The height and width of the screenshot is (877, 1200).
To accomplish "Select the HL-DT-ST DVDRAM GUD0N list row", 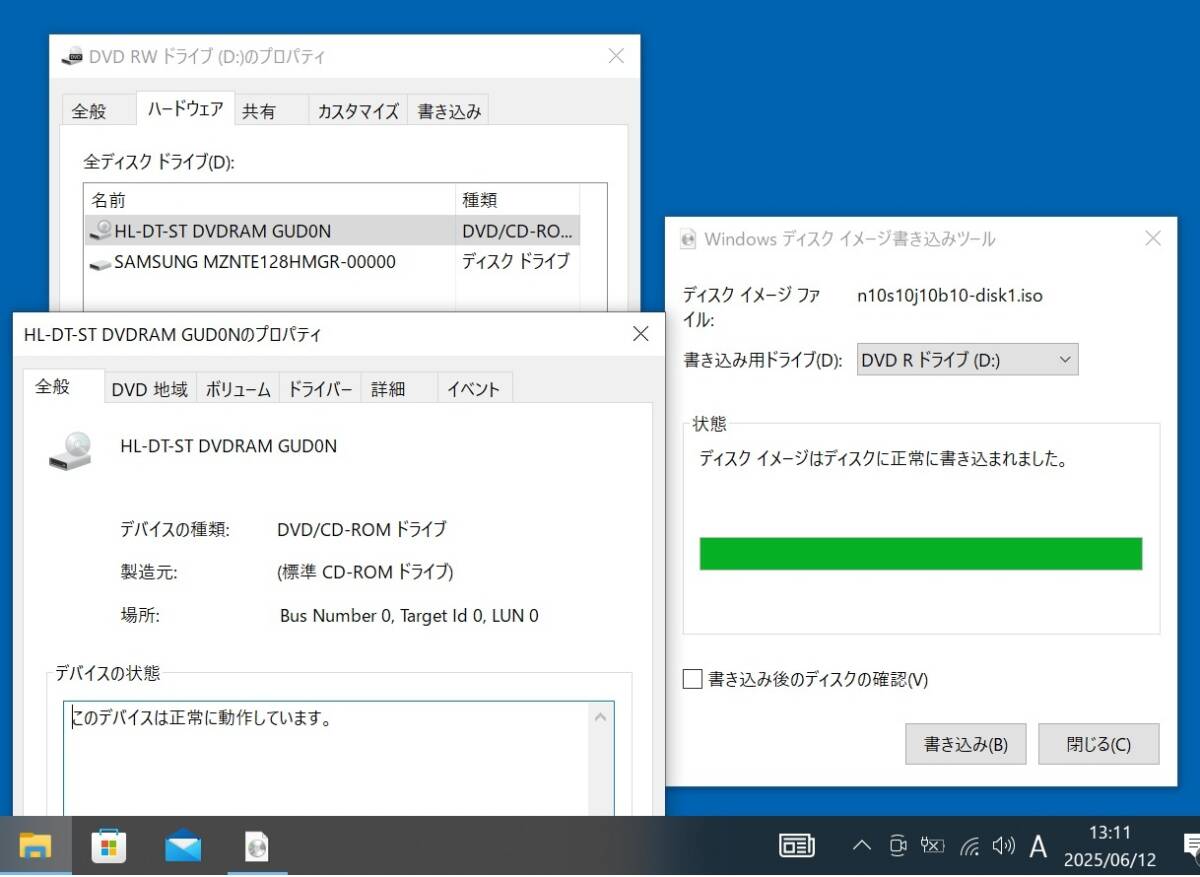I will point(332,231).
